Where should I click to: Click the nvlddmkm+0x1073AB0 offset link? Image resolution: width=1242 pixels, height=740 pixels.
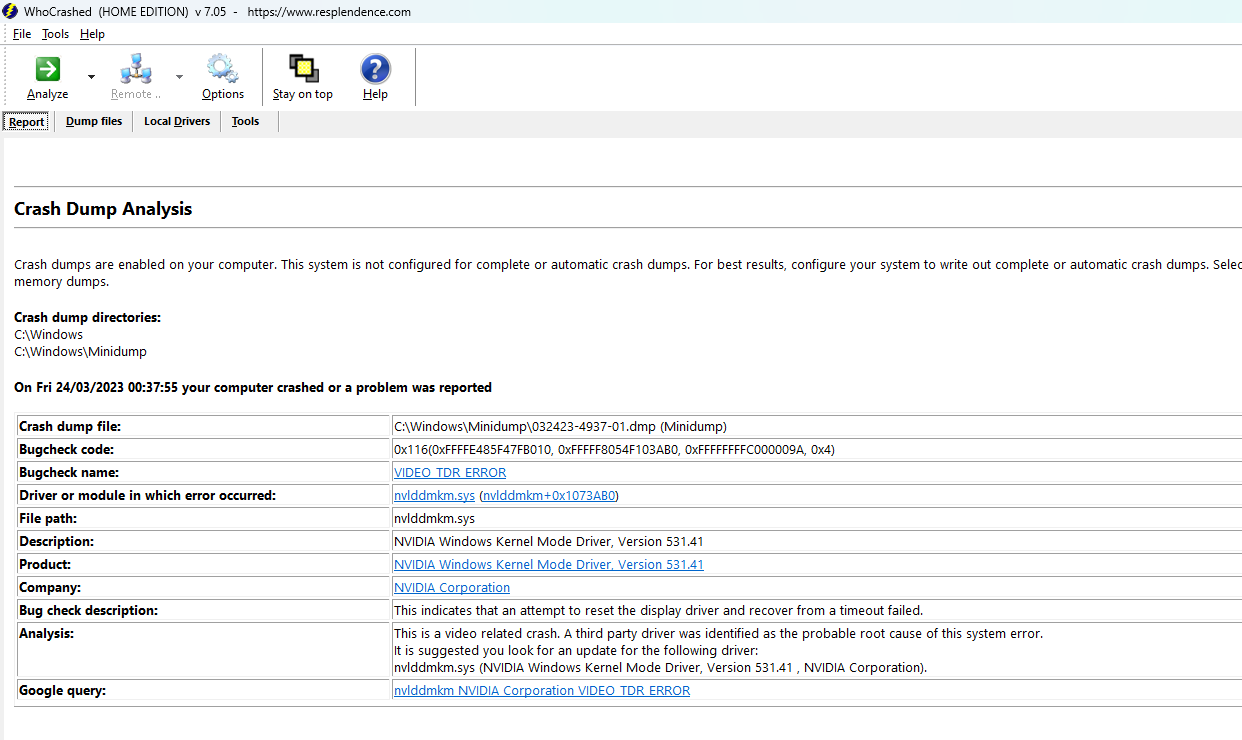[x=550, y=496]
